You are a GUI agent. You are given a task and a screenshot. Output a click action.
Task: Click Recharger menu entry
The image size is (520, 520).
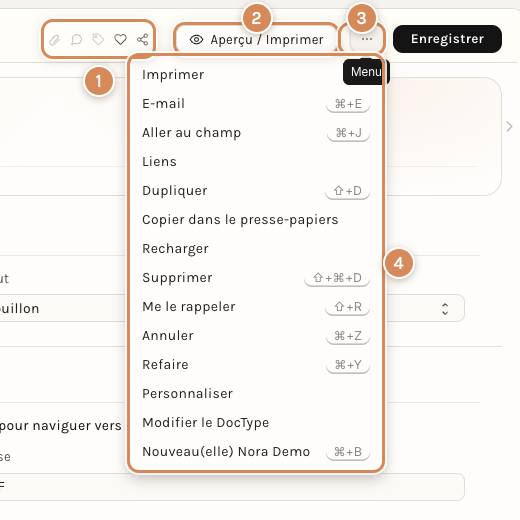coord(256,249)
